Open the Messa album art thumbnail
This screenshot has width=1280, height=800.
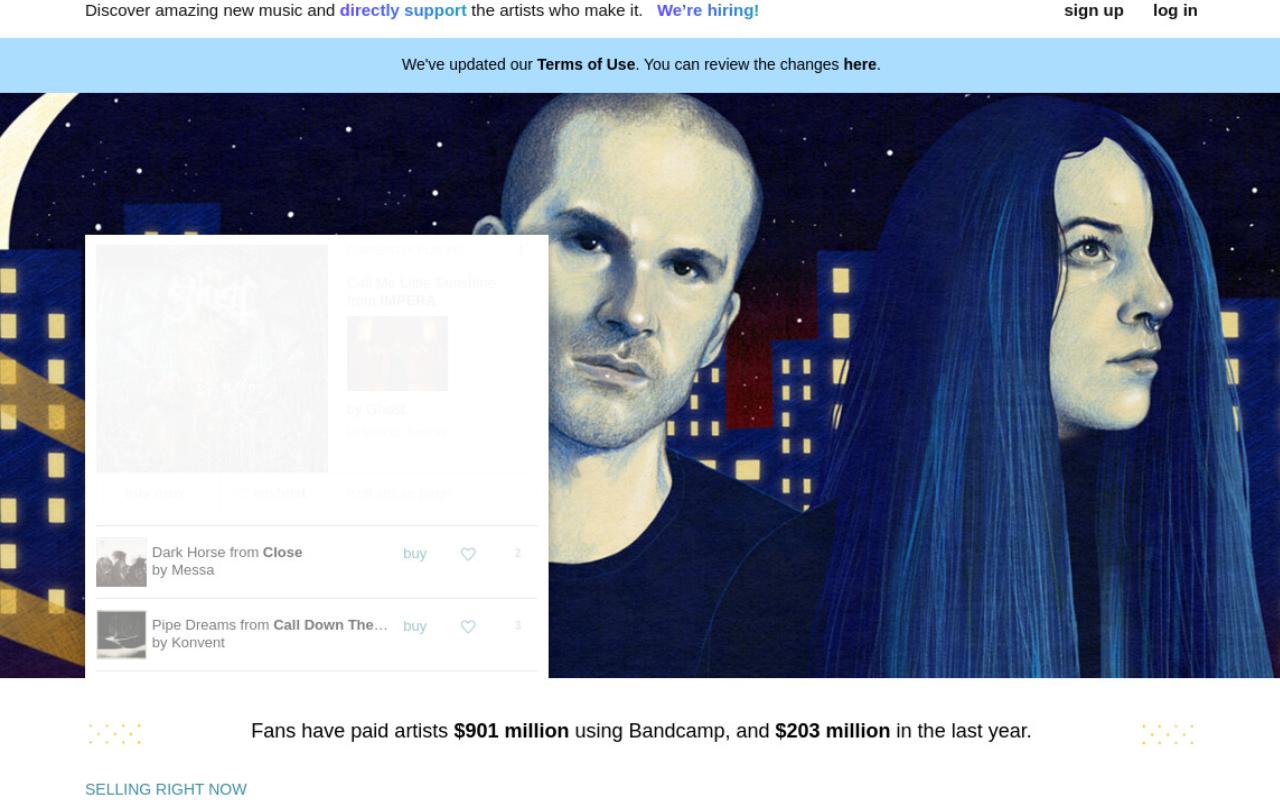(121, 562)
